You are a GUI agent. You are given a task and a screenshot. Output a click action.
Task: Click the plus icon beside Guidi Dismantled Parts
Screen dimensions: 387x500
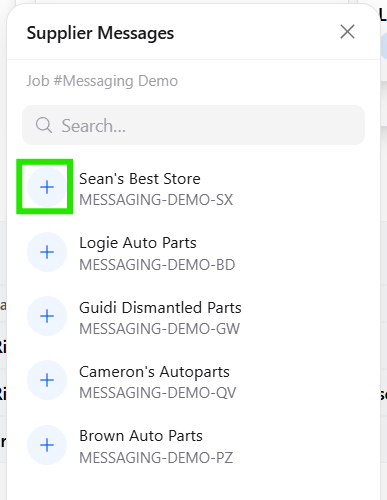[47, 316]
